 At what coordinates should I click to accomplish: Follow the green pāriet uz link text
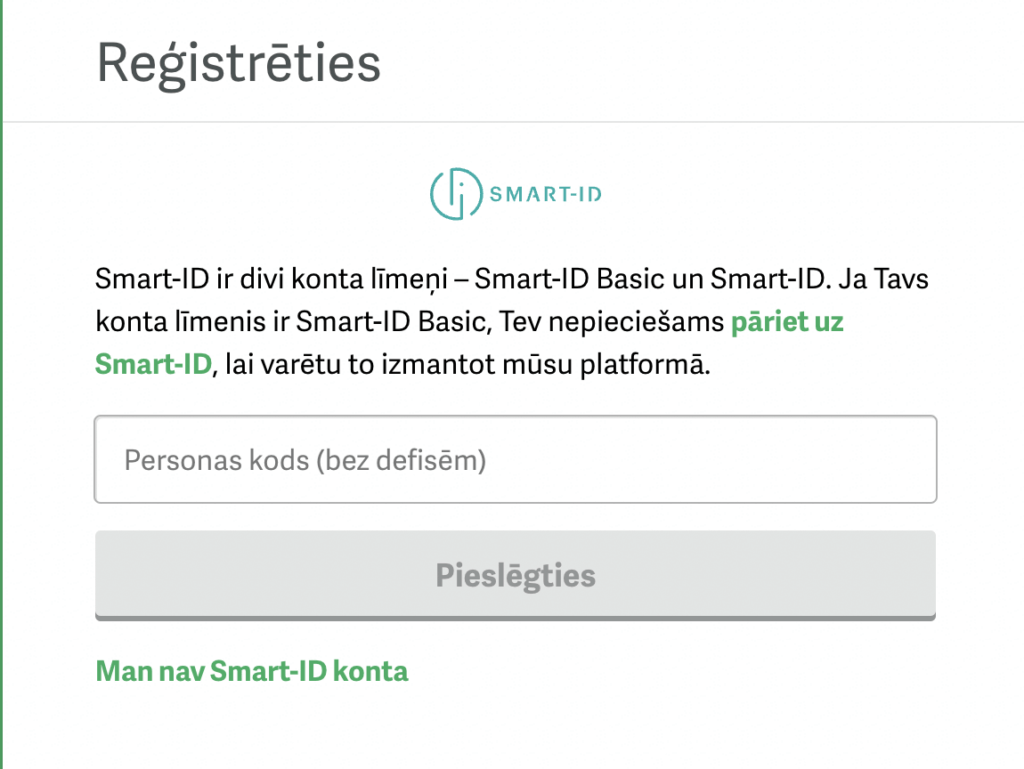[x=787, y=322]
